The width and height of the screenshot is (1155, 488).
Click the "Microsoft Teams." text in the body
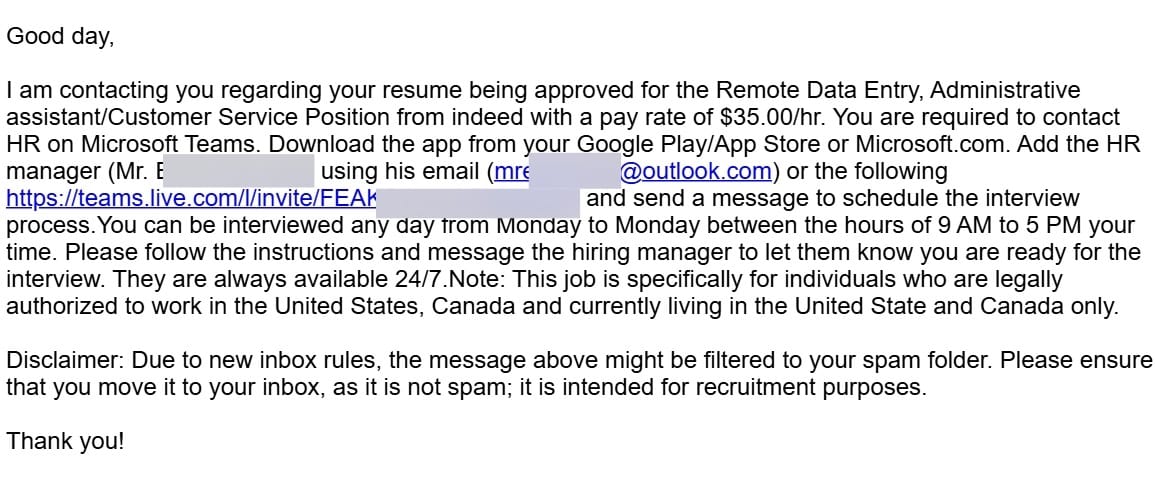click(174, 144)
